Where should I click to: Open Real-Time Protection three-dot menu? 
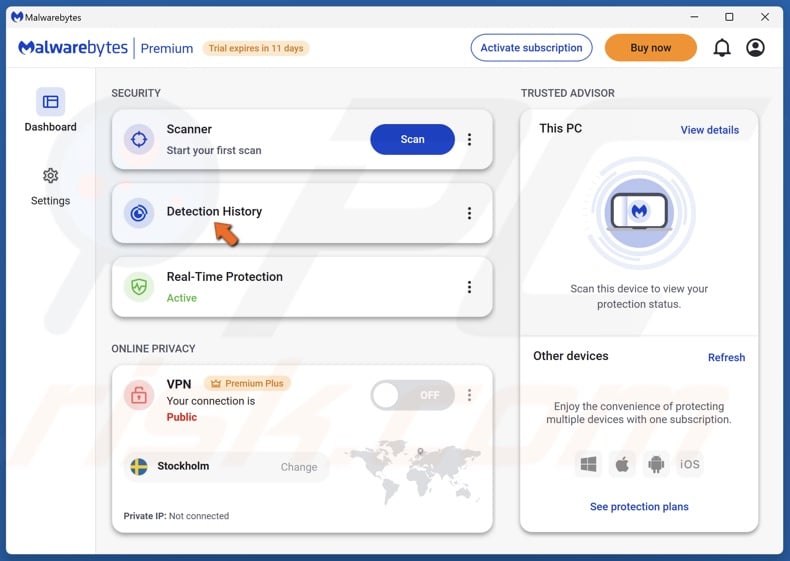pos(469,287)
